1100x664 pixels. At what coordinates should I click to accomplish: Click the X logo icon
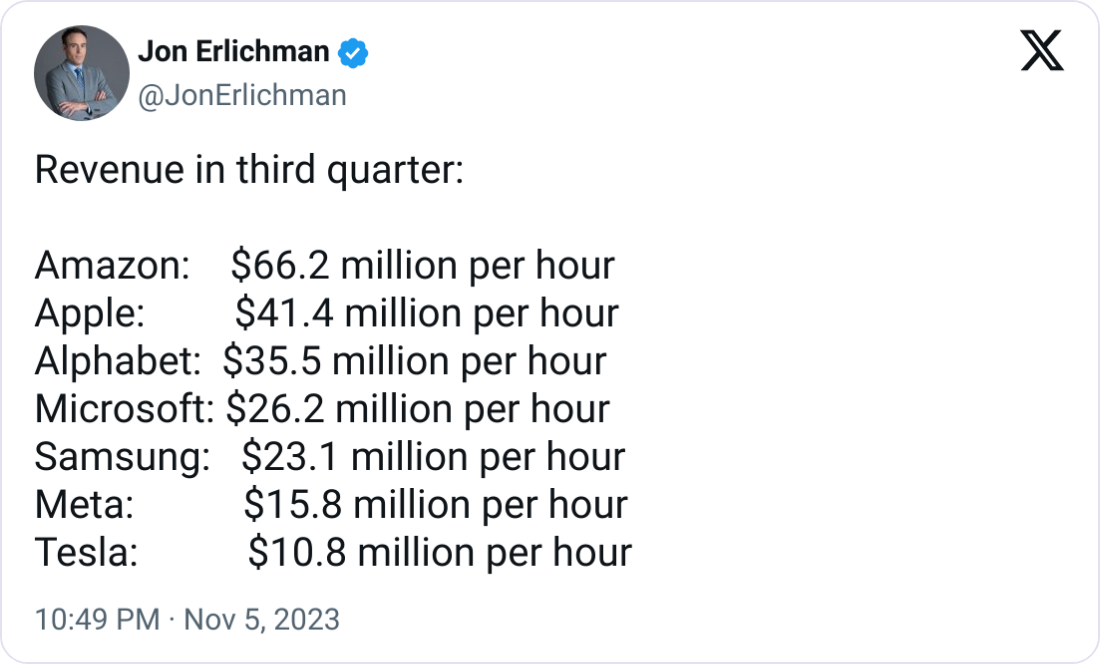tap(1042, 51)
